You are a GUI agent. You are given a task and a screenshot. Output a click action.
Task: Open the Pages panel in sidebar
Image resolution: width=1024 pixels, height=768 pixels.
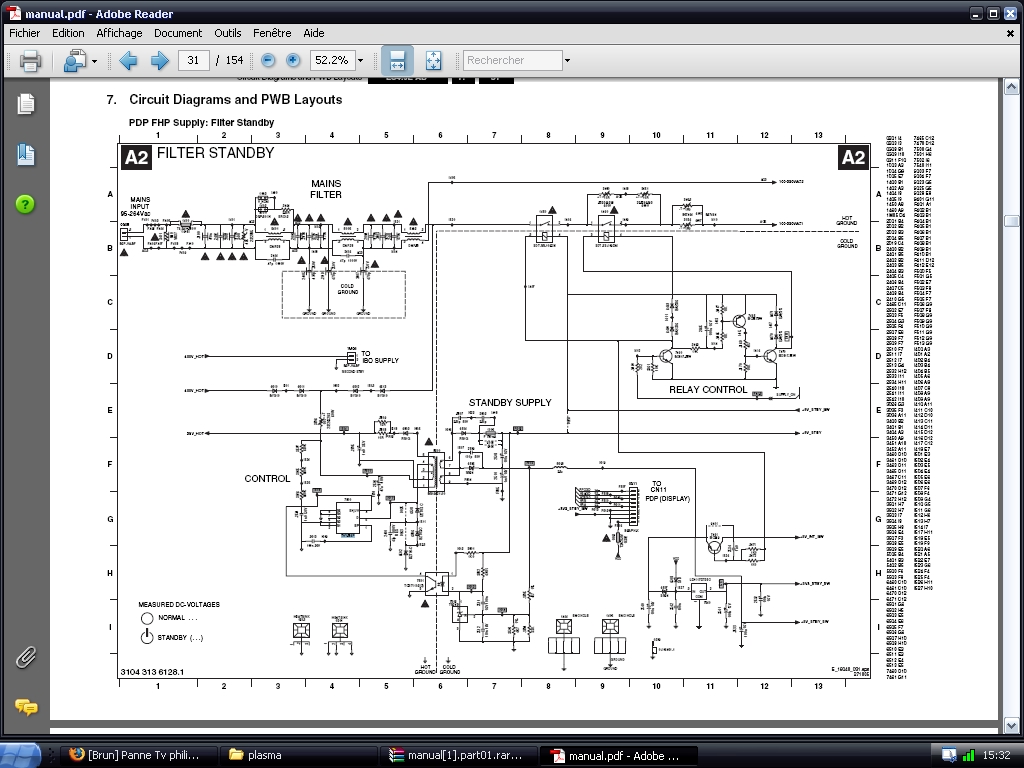[x=26, y=104]
